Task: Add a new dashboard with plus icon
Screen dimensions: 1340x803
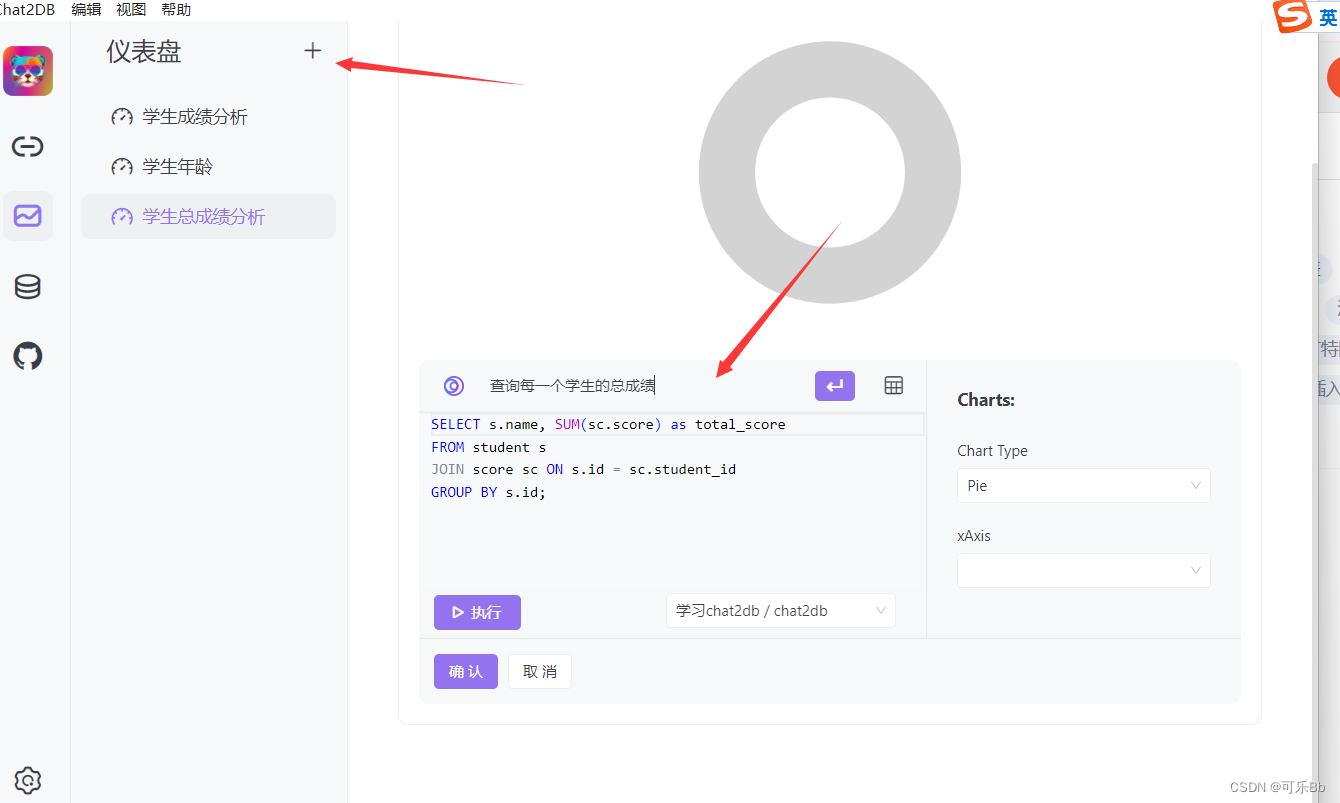Action: (x=313, y=51)
